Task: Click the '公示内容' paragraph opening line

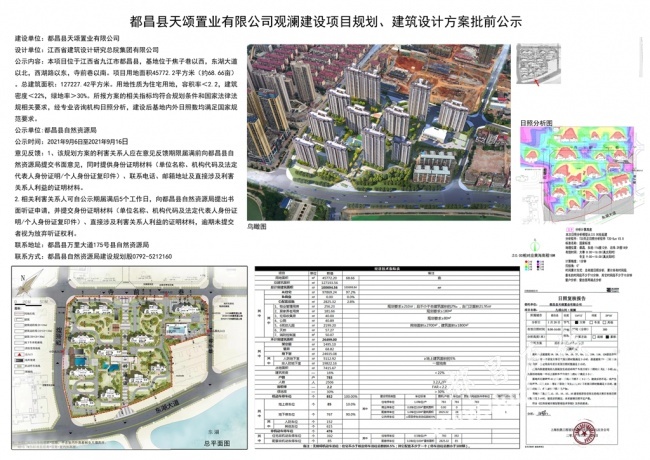Action: 126,61
